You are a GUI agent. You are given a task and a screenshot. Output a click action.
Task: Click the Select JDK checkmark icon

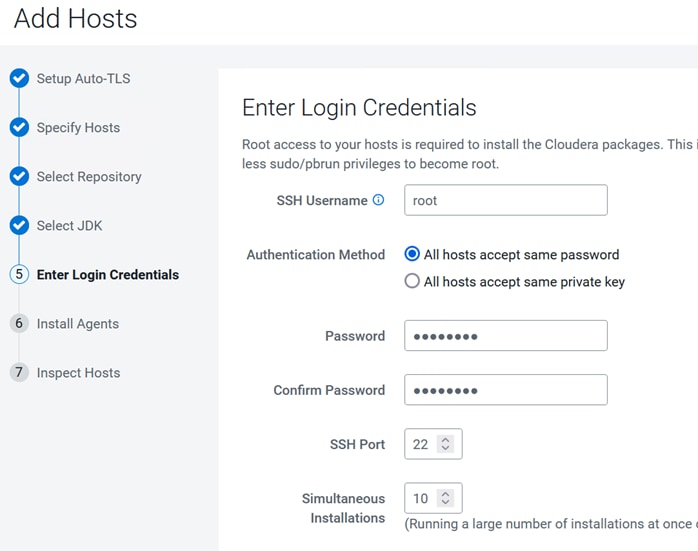(19, 225)
